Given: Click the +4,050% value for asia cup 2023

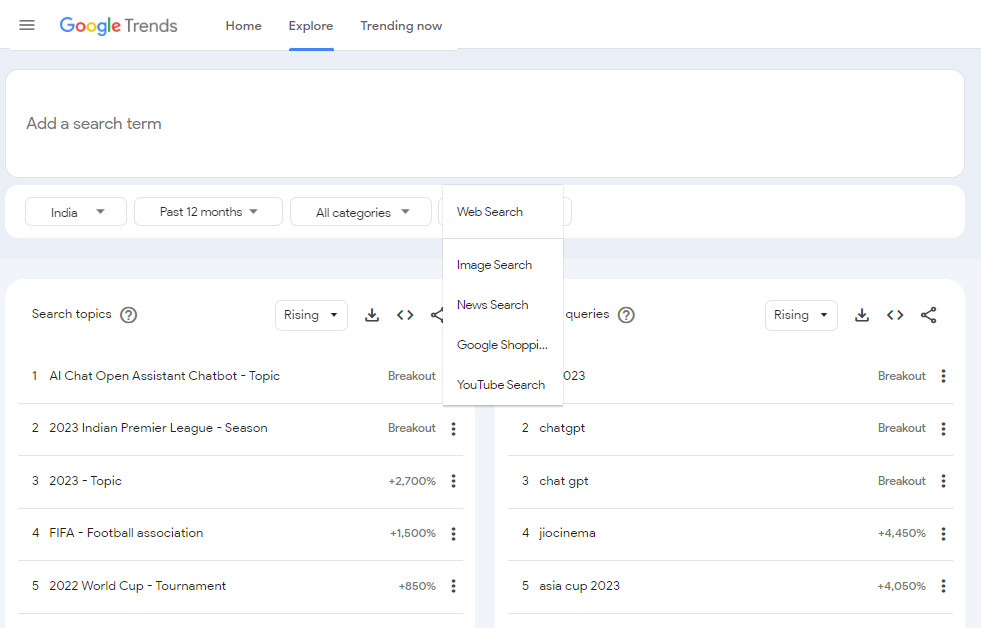Looking at the screenshot, I should pyautogui.click(x=902, y=586).
